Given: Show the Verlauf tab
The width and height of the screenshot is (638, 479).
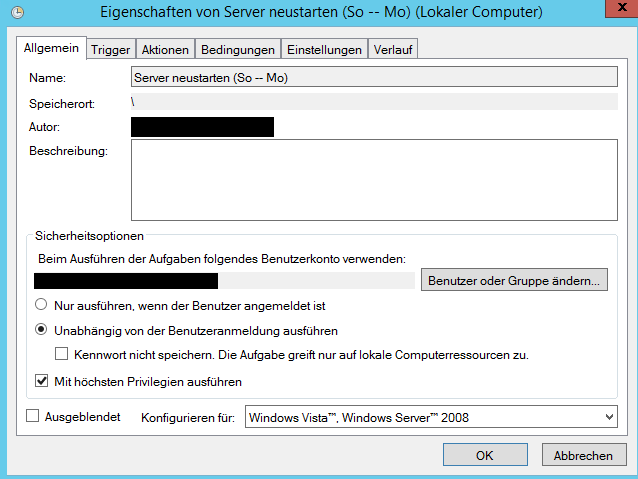Looking at the screenshot, I should tap(393, 50).
